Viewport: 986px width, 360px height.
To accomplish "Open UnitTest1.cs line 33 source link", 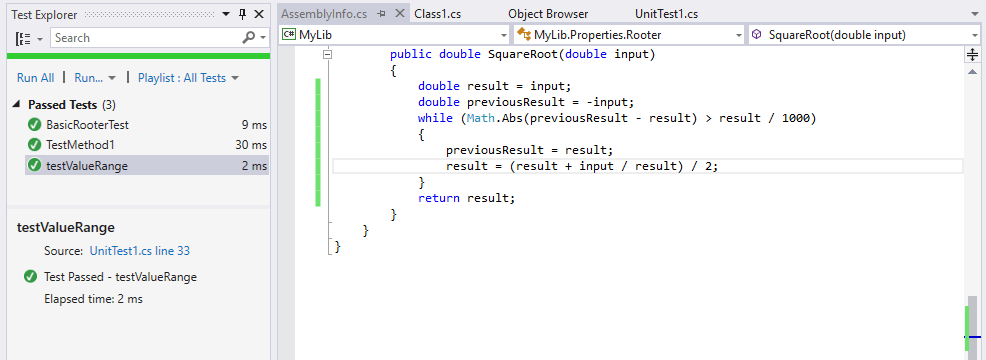I will [x=140, y=250].
